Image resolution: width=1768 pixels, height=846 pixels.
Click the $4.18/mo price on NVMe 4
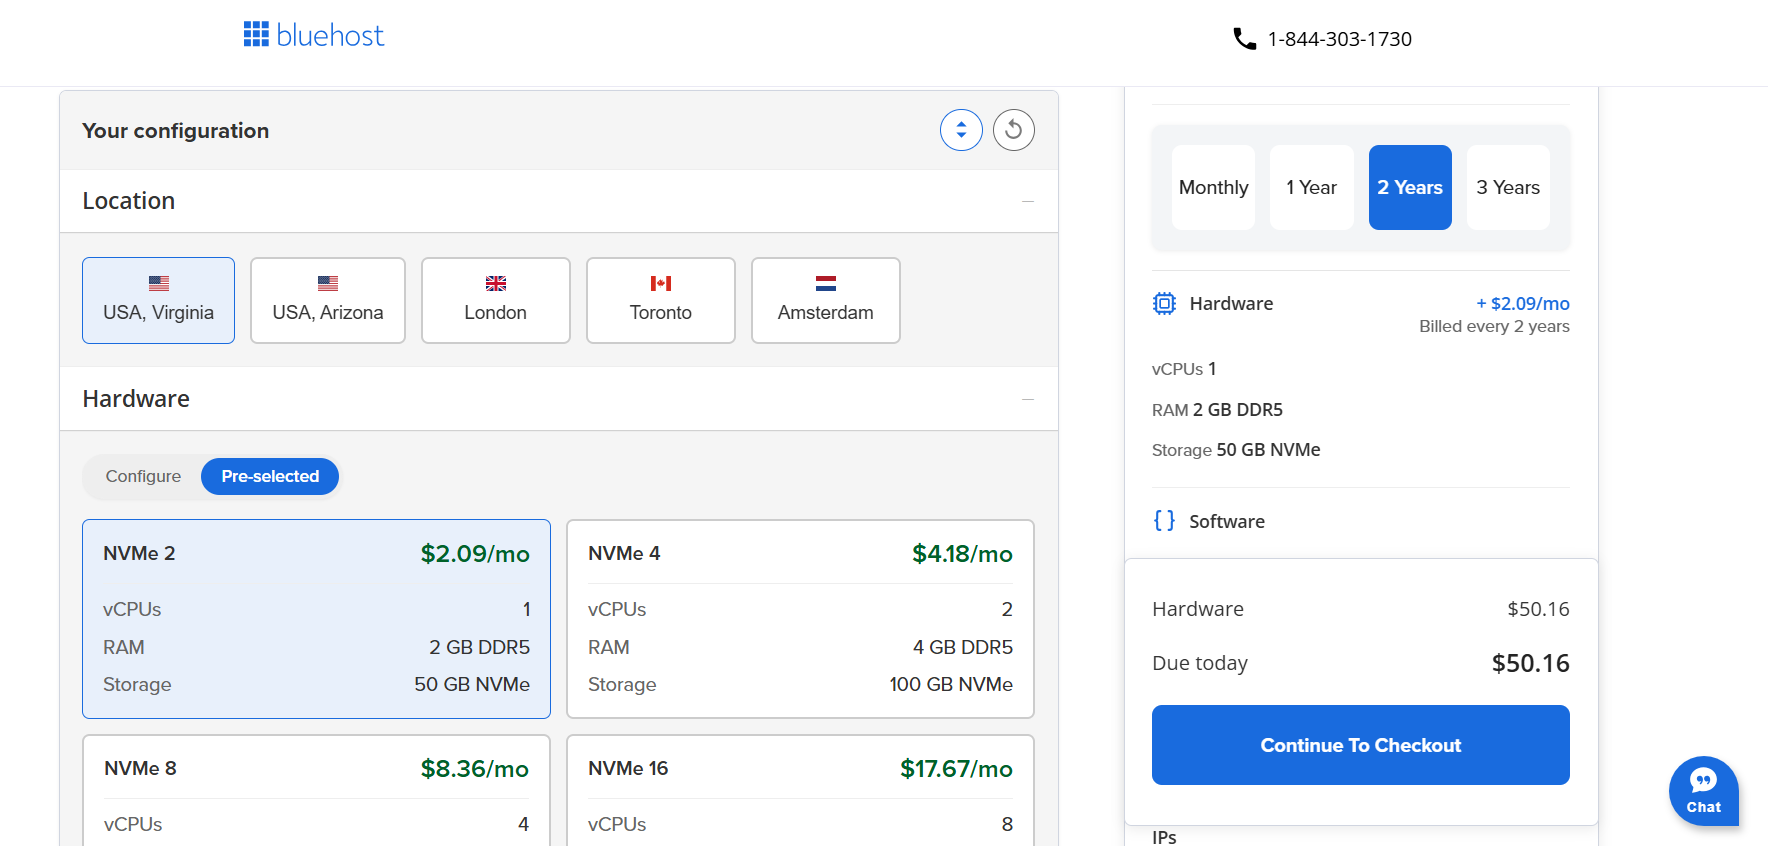tap(962, 553)
